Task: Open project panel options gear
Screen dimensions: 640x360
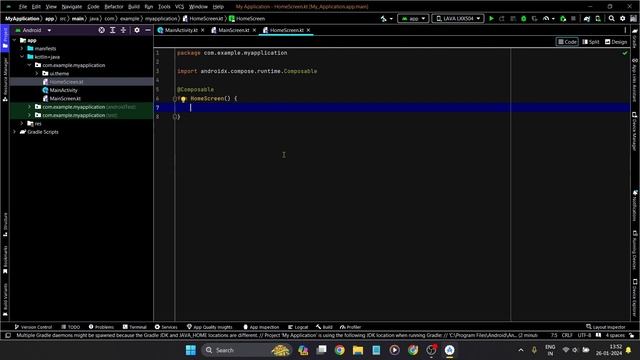Action: (x=137, y=30)
